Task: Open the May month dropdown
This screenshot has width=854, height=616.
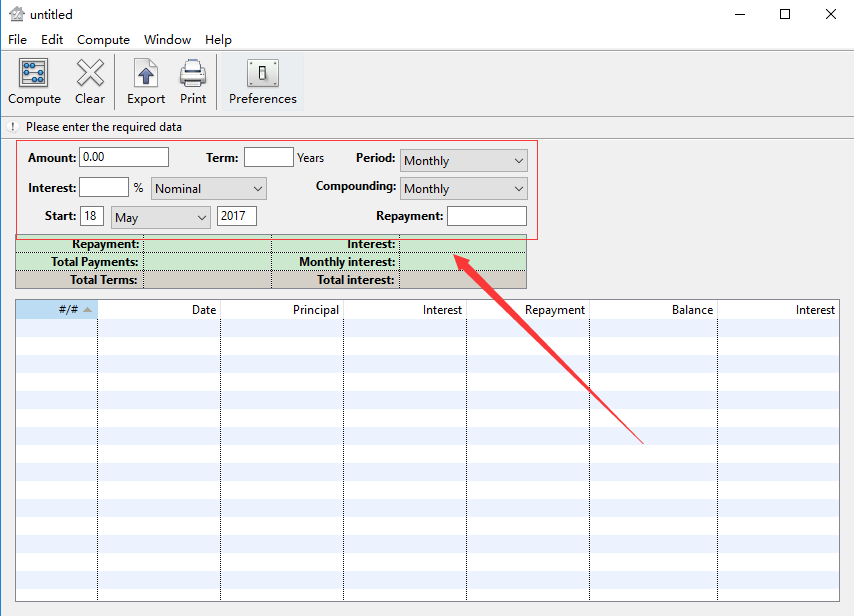Action: [160, 216]
